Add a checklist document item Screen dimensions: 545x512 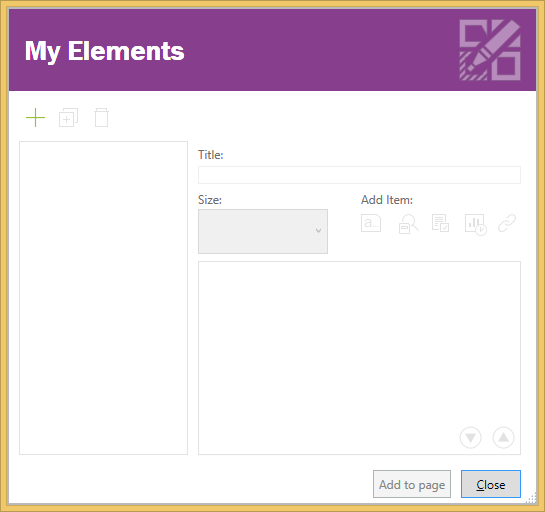pyautogui.click(x=440, y=223)
